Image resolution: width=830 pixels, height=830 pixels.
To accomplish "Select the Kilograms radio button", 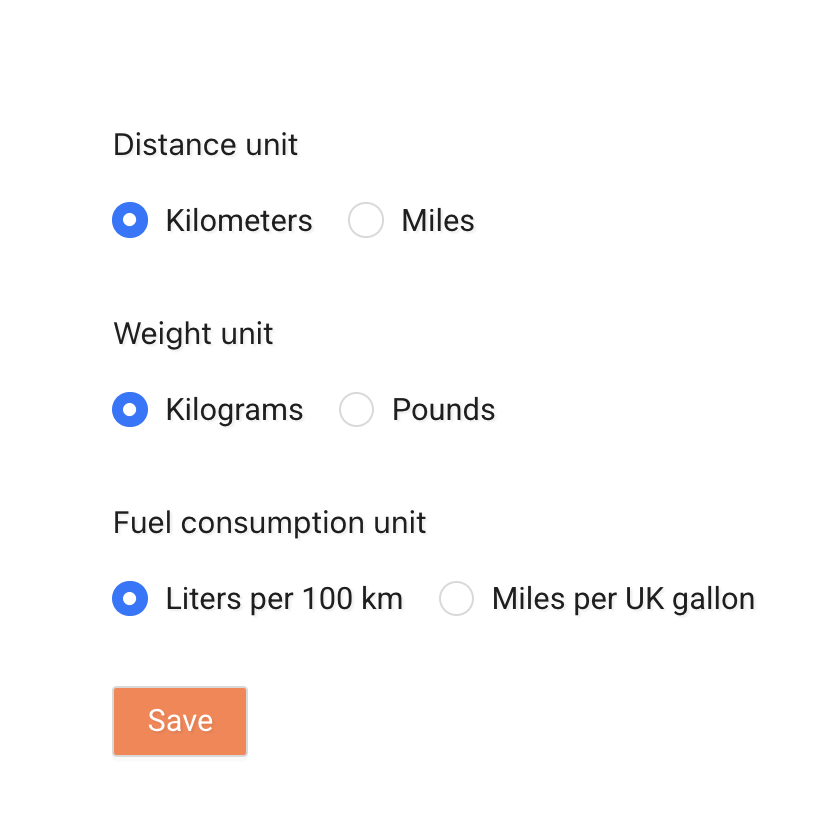I will coord(130,409).
